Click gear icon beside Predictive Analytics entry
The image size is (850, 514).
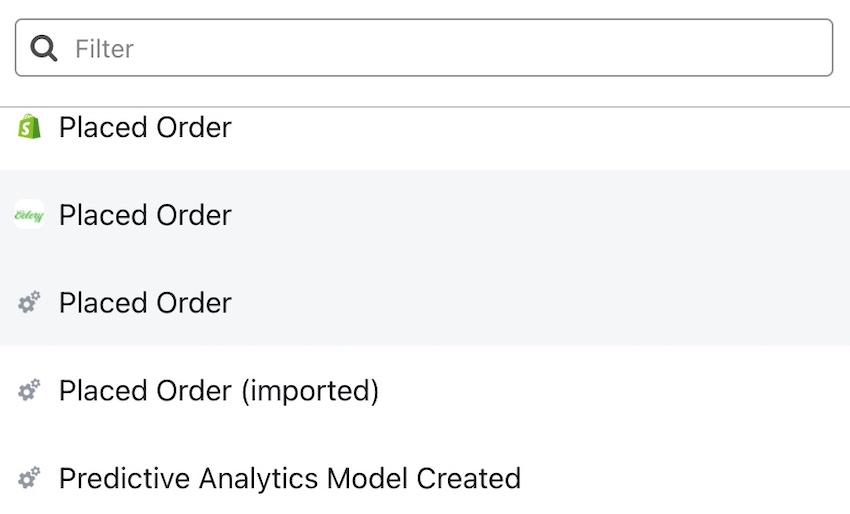[x=29, y=479]
